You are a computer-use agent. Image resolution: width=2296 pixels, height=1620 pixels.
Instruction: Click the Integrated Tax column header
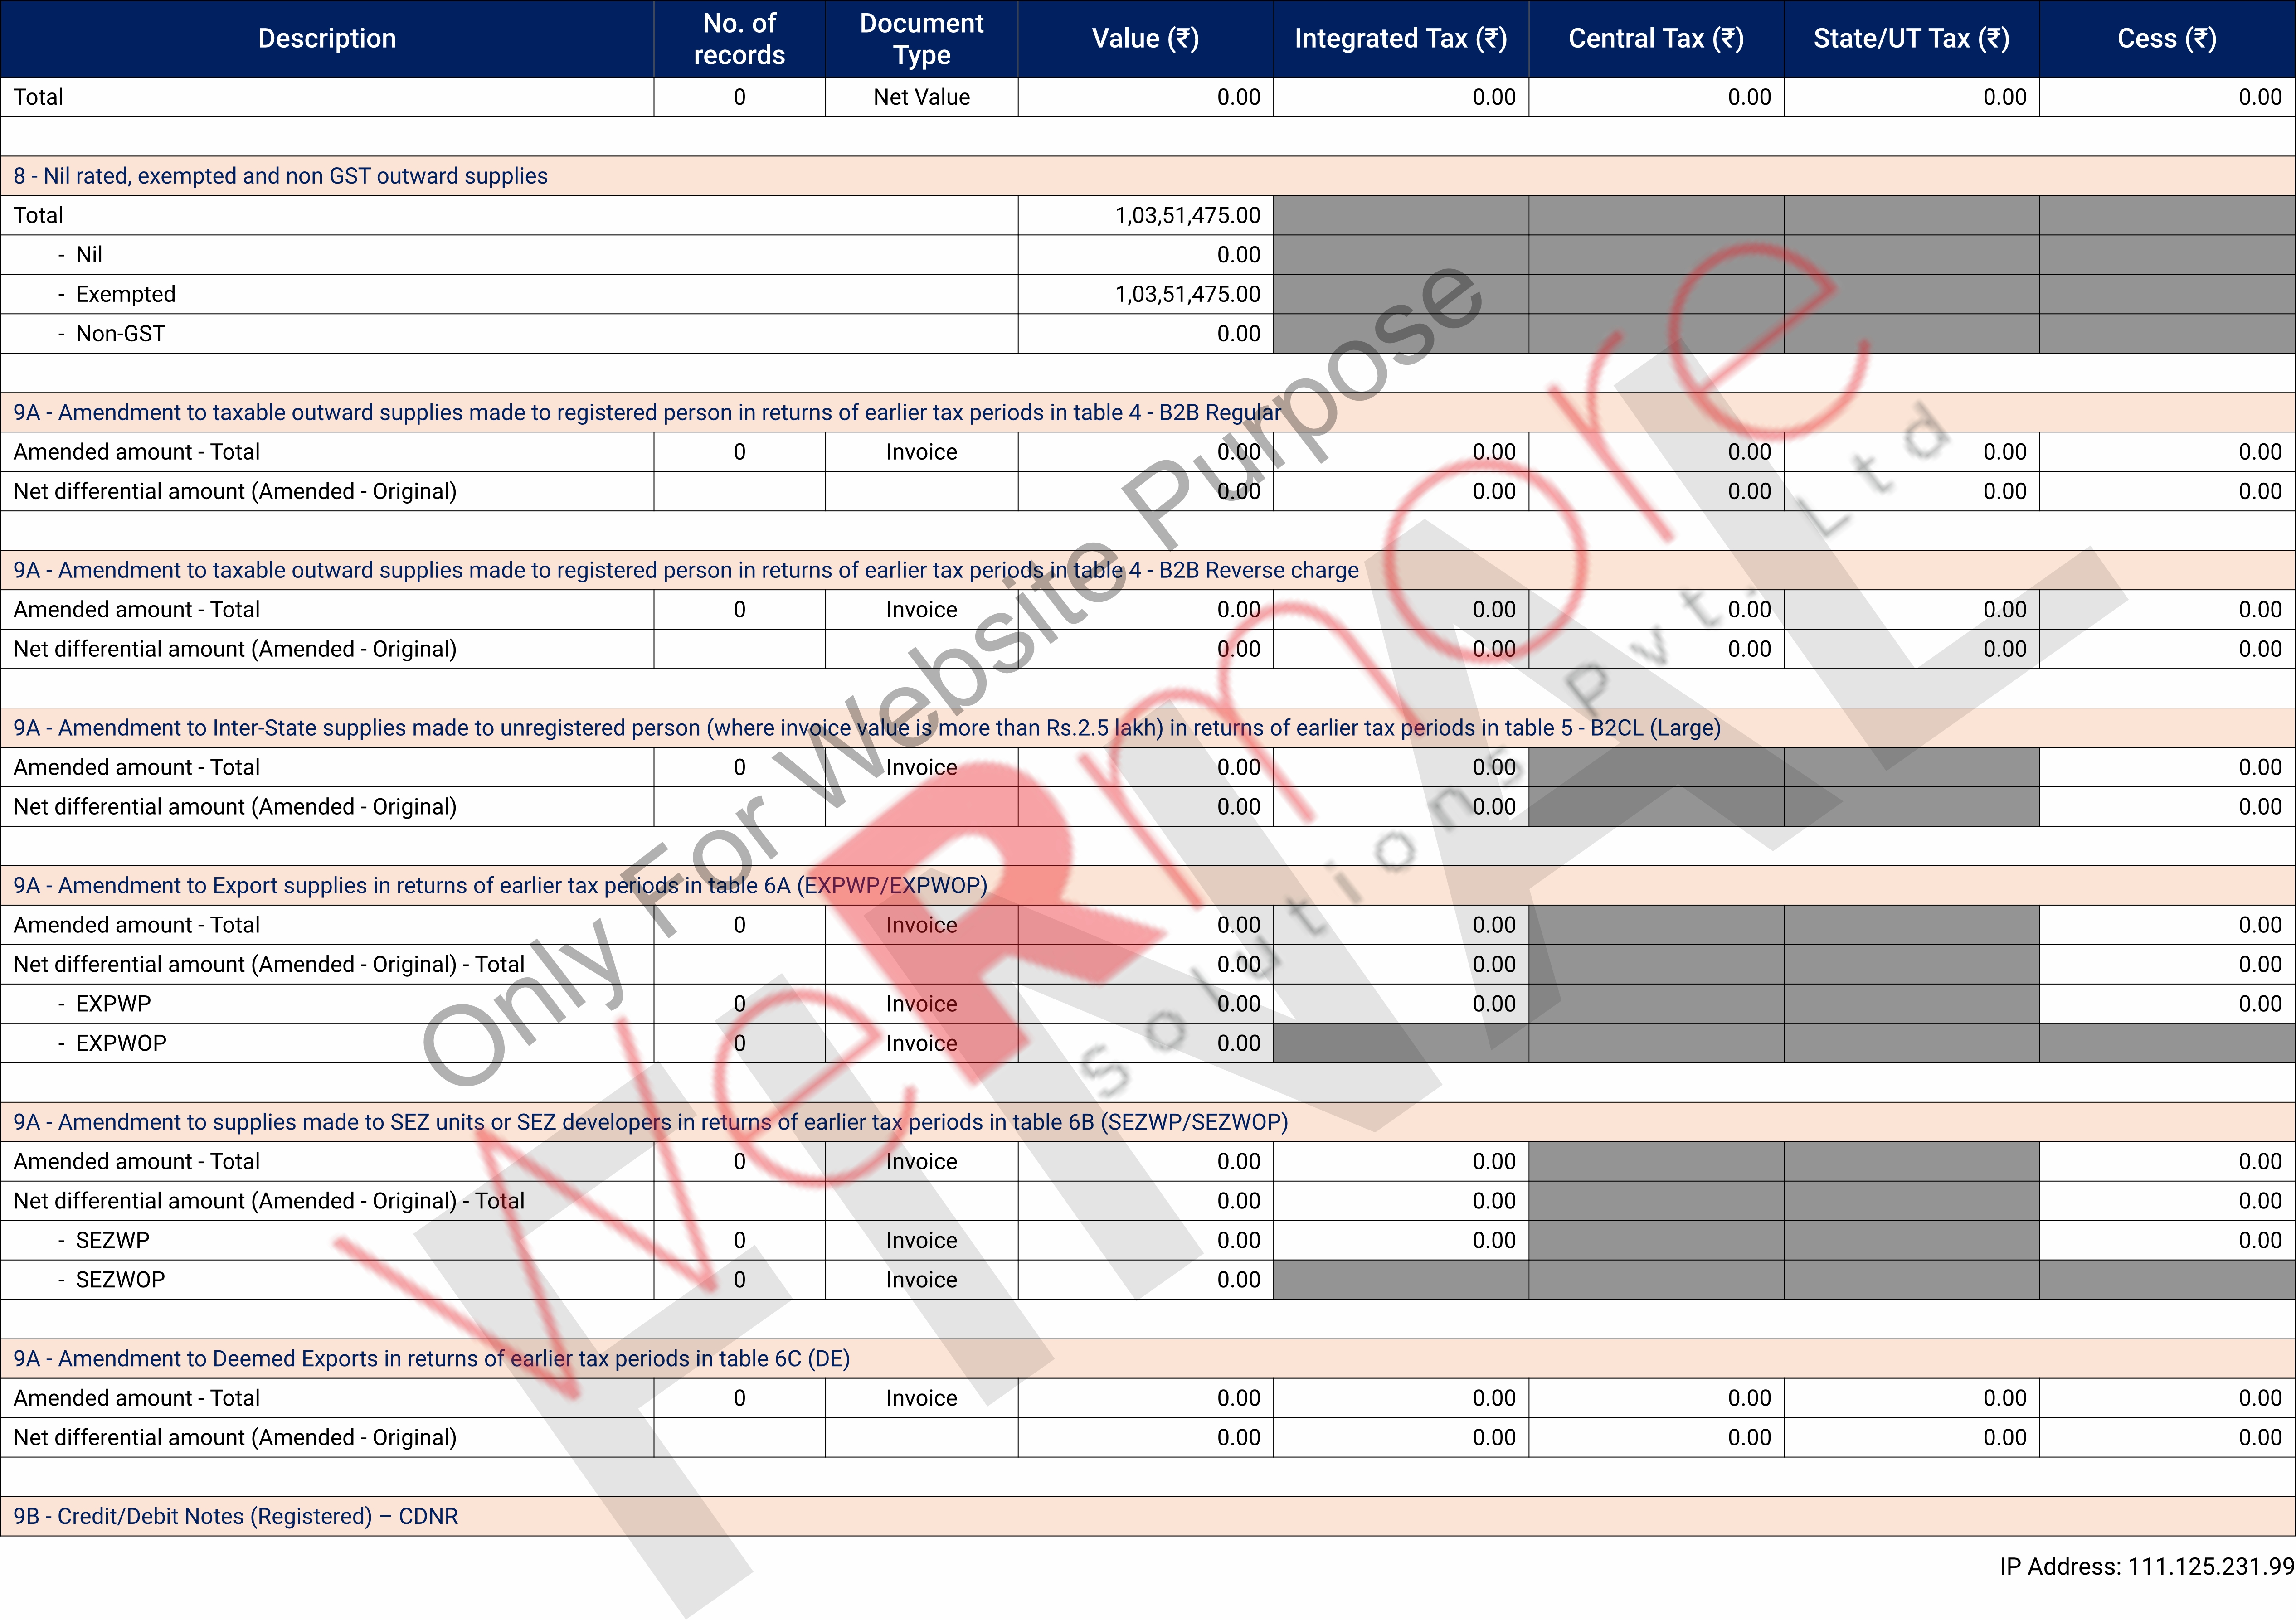click(x=1400, y=38)
